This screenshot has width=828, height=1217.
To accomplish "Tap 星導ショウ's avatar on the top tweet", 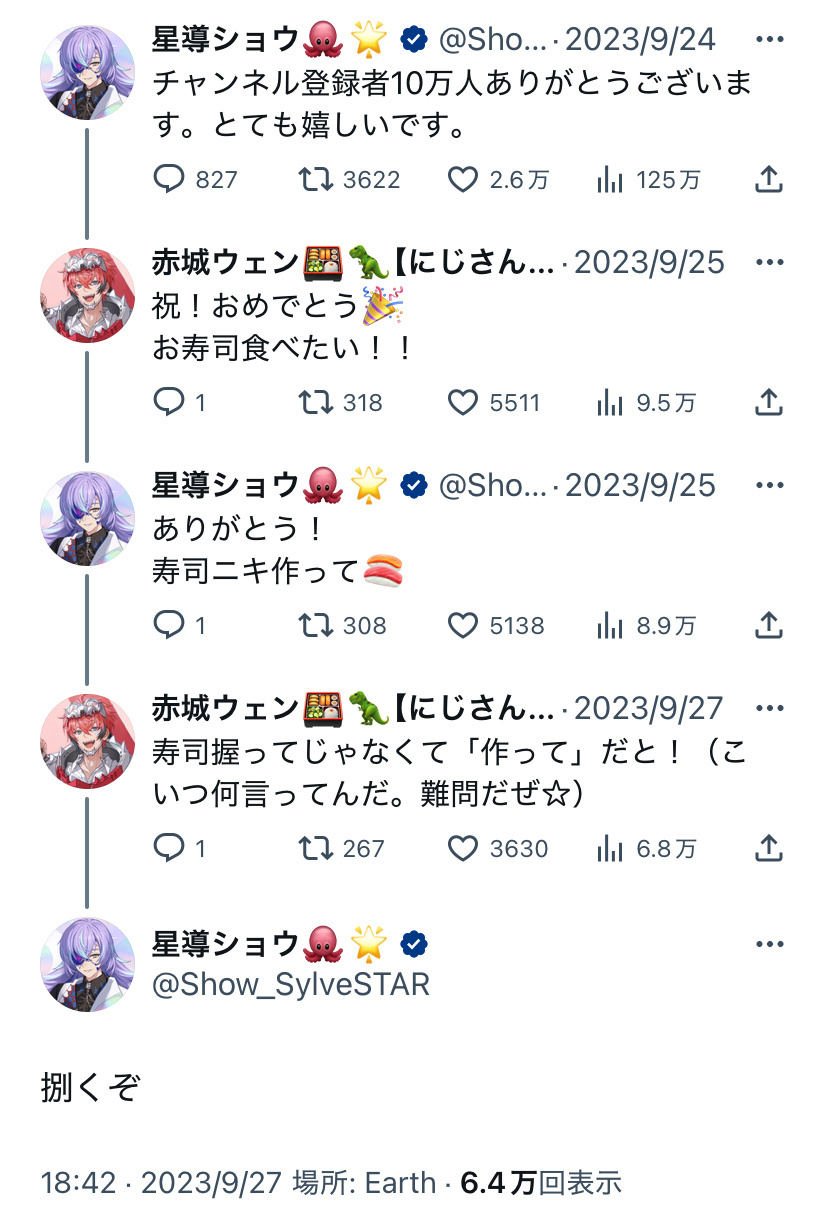I will 87,73.
